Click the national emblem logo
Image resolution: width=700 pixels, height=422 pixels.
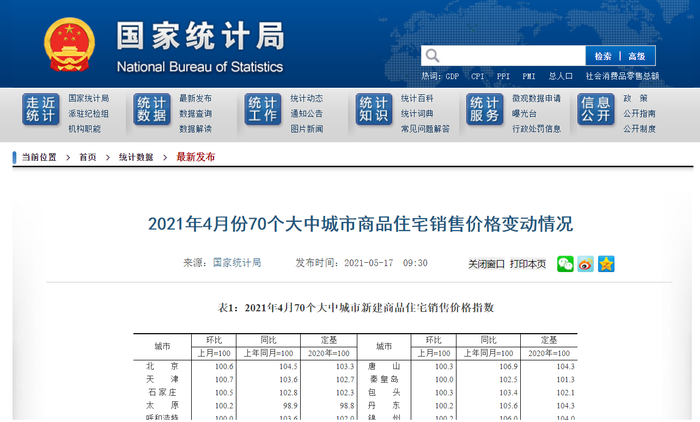click(69, 44)
